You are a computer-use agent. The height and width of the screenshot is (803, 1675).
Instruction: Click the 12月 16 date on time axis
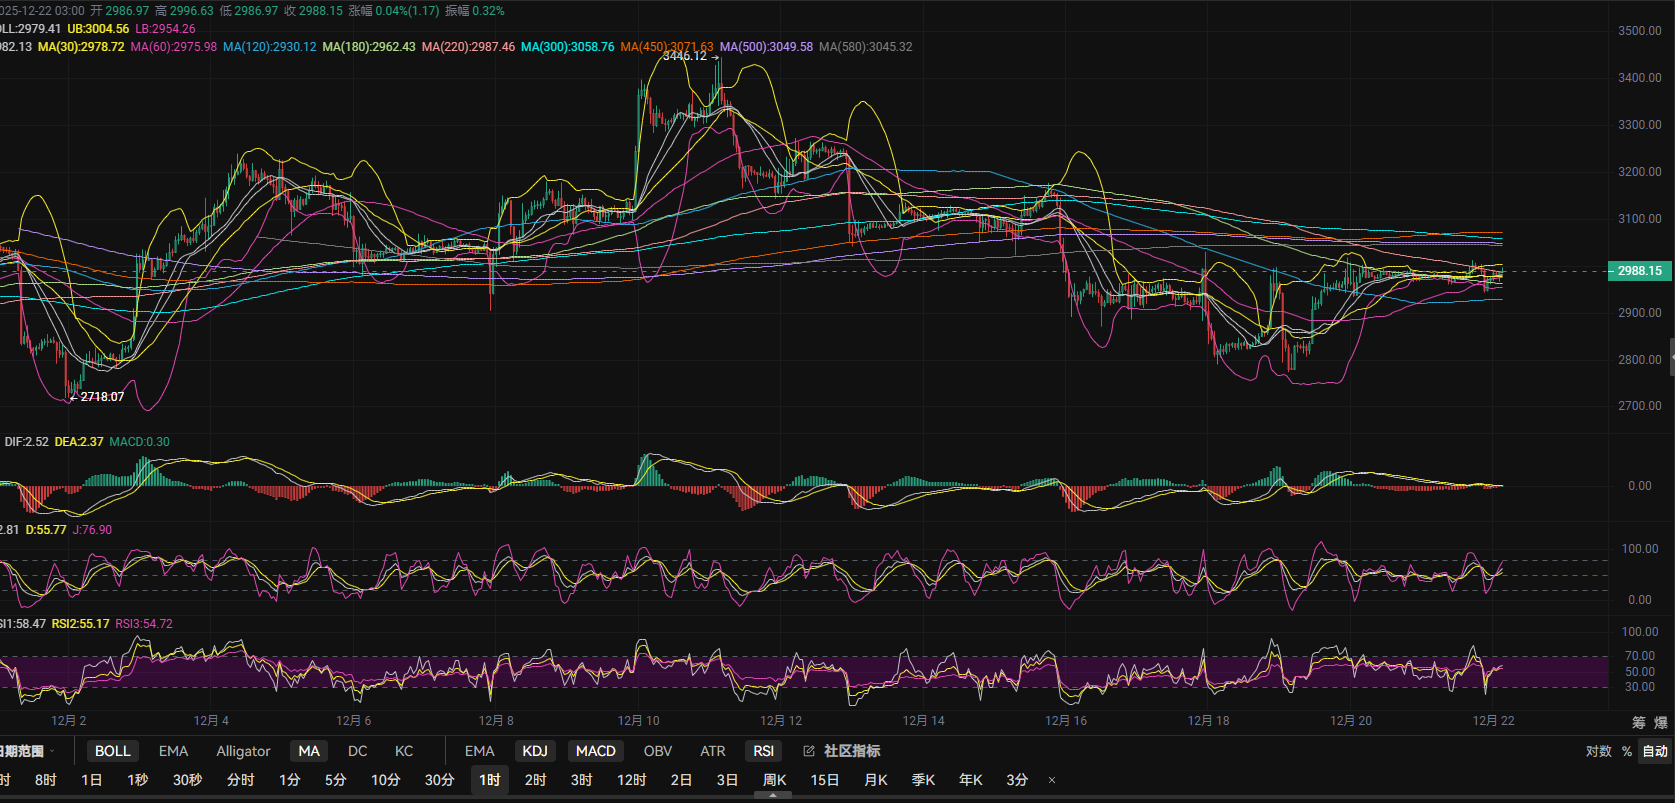click(x=1065, y=721)
